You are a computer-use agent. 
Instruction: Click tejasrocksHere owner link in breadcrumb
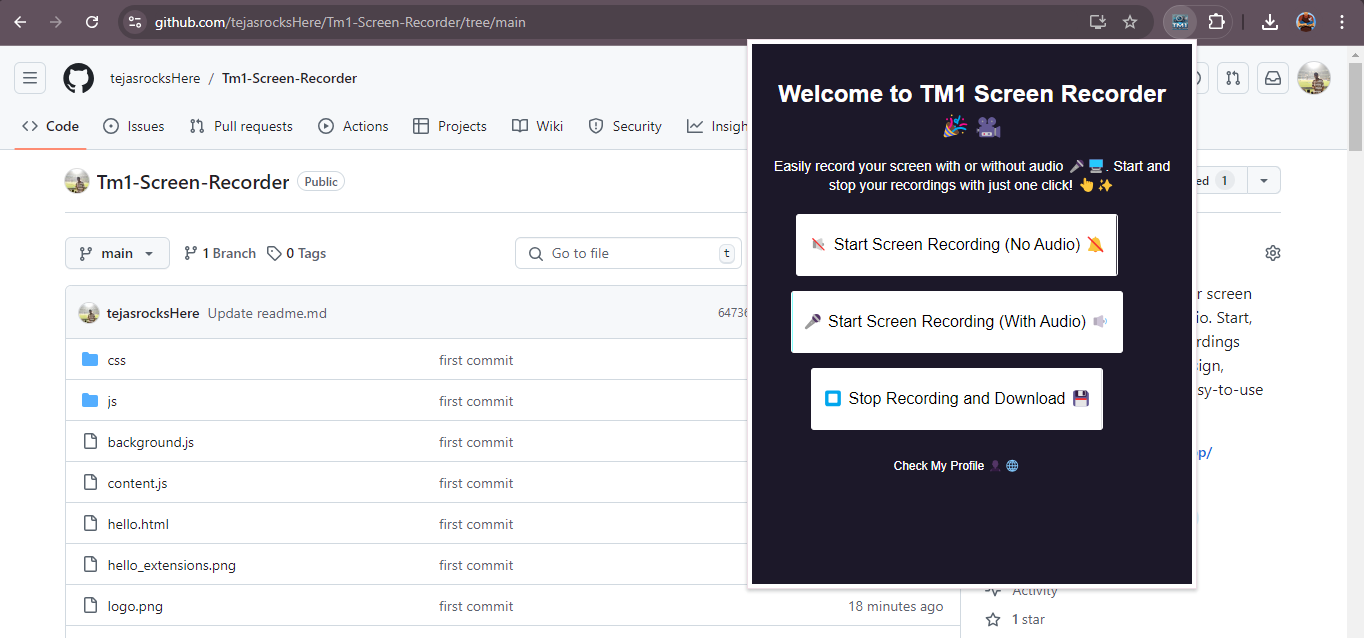click(x=155, y=78)
